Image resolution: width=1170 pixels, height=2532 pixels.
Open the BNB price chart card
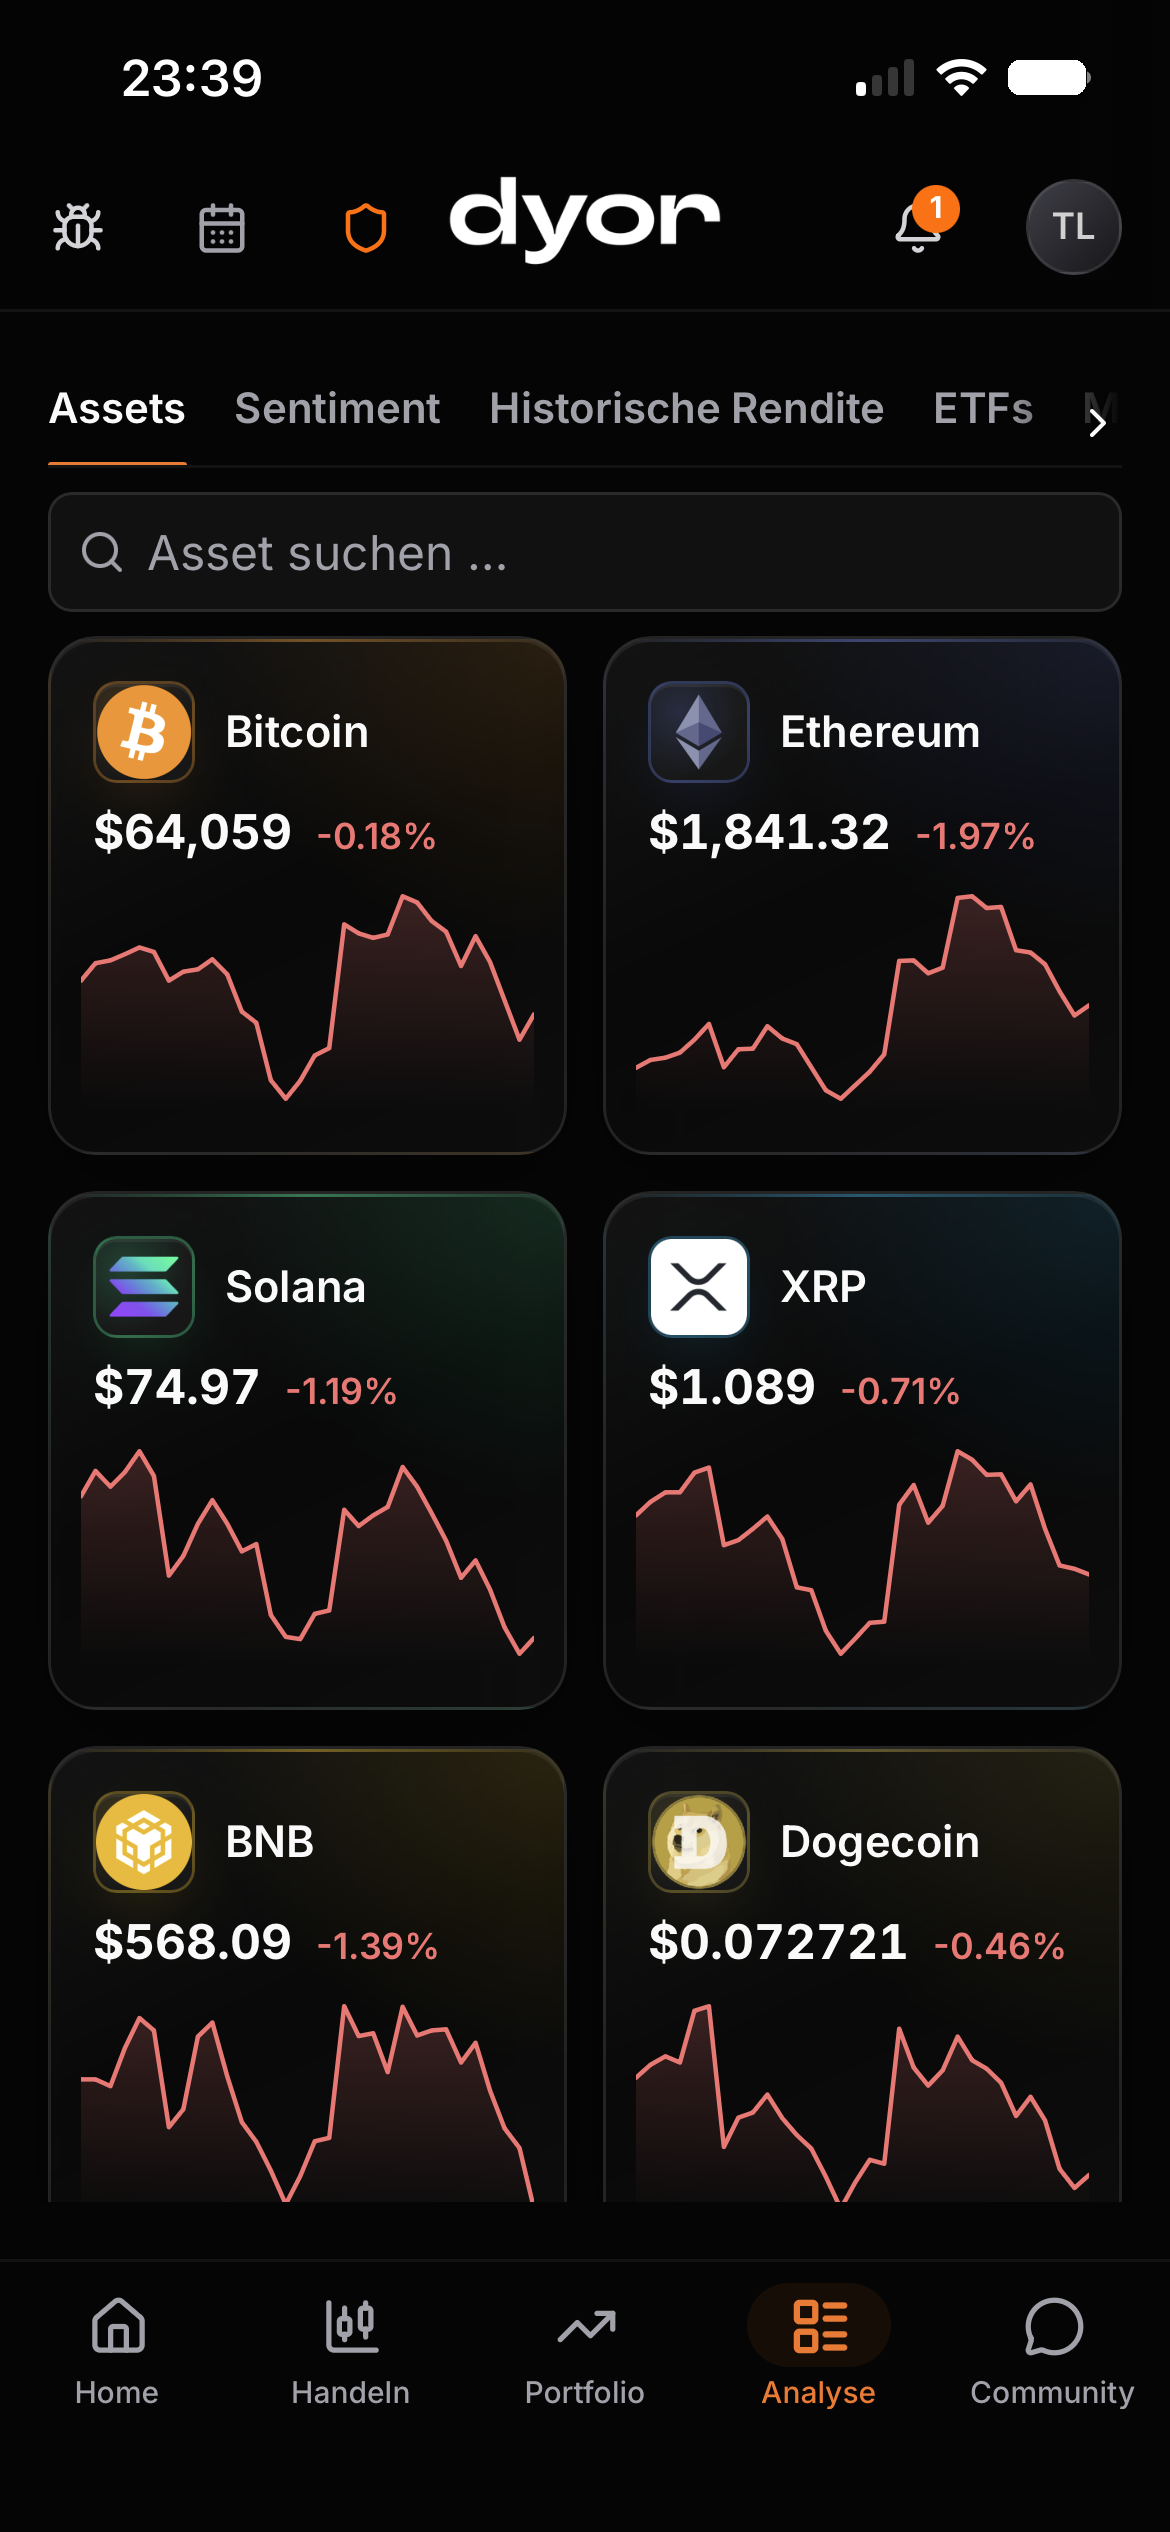tap(308, 1975)
